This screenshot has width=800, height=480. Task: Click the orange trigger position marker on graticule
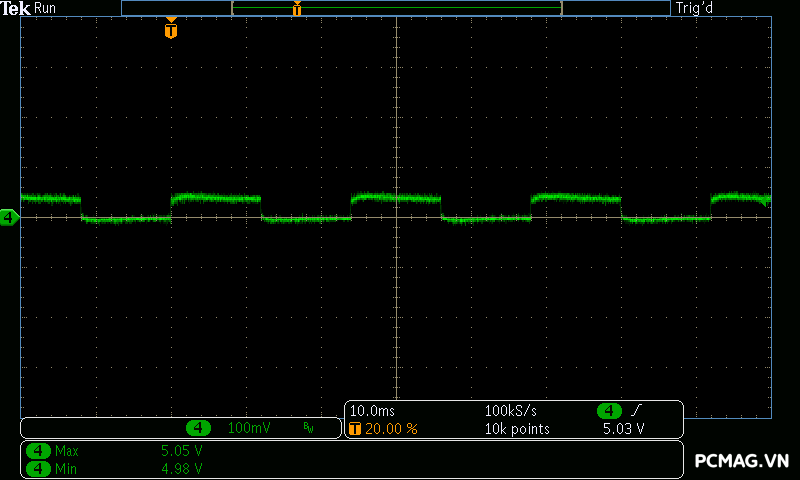(171, 30)
